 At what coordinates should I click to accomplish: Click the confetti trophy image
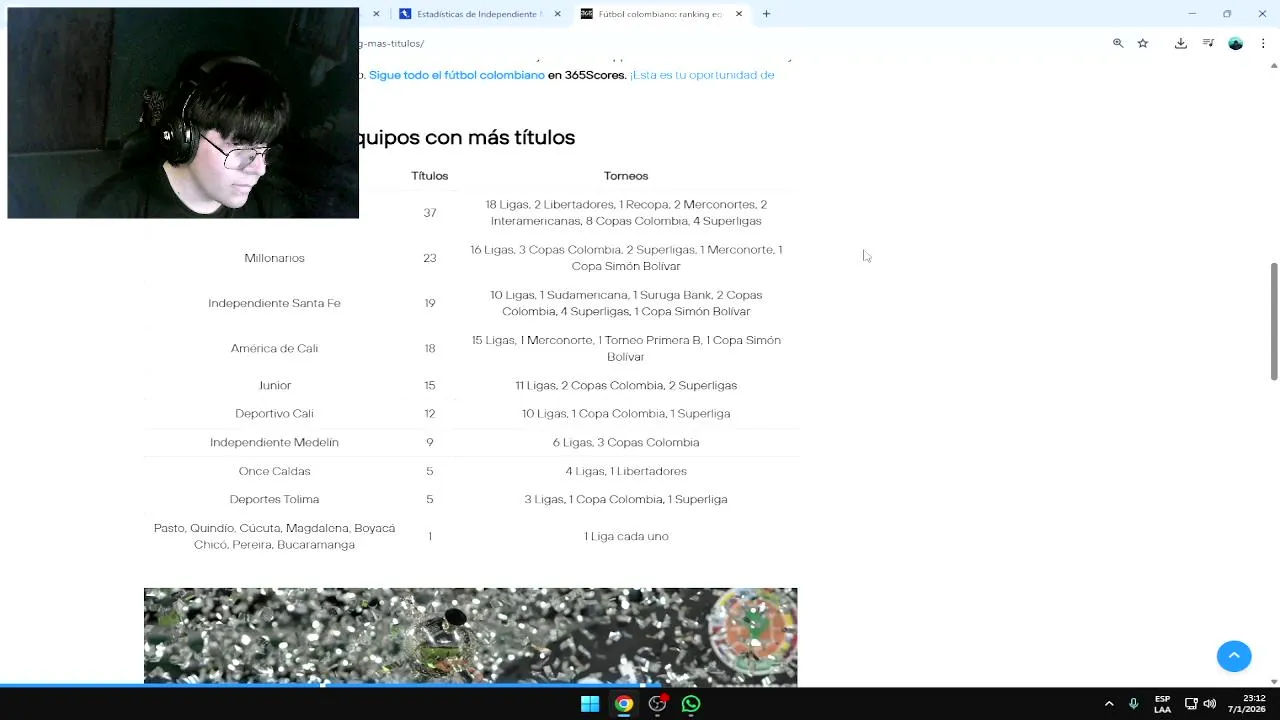point(470,636)
